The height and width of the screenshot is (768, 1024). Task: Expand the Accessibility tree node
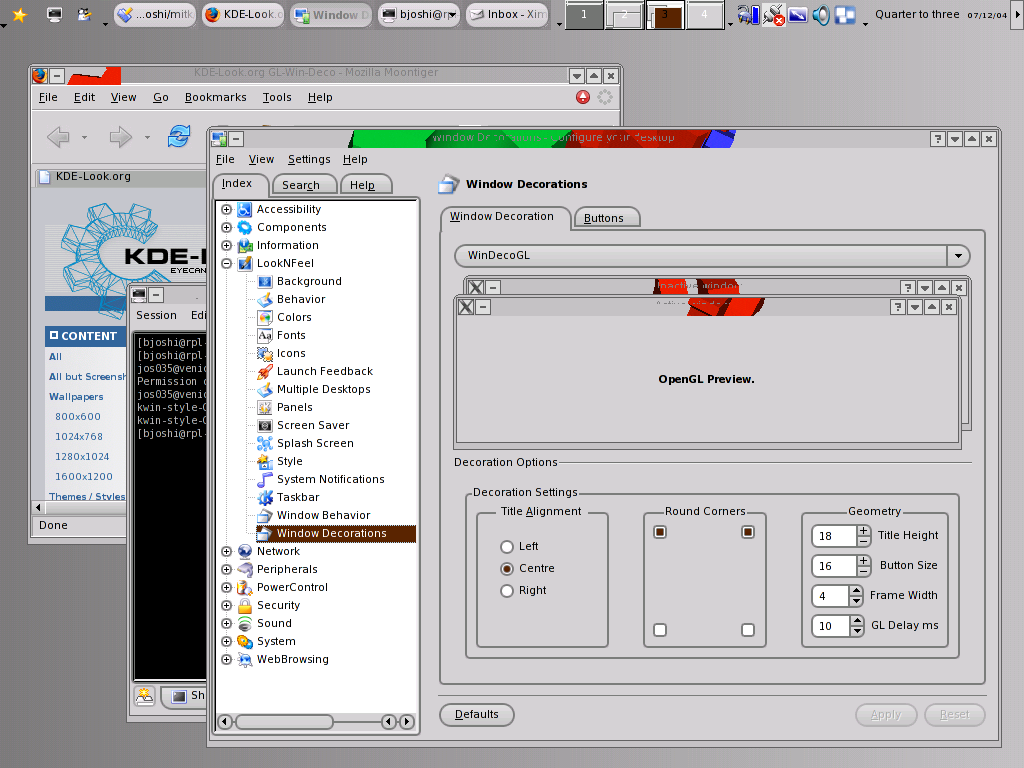pyautogui.click(x=227, y=210)
